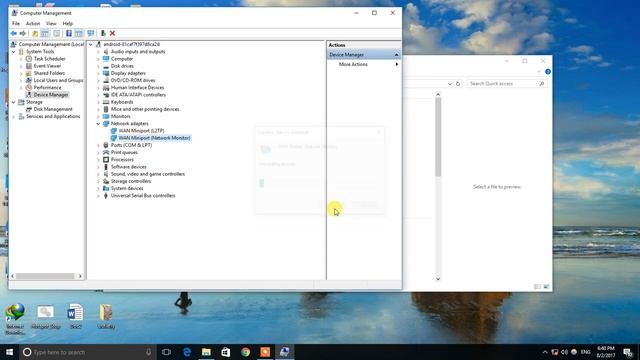Select Event Viewer in the left tree
This screenshot has width=640, height=360.
47,66
